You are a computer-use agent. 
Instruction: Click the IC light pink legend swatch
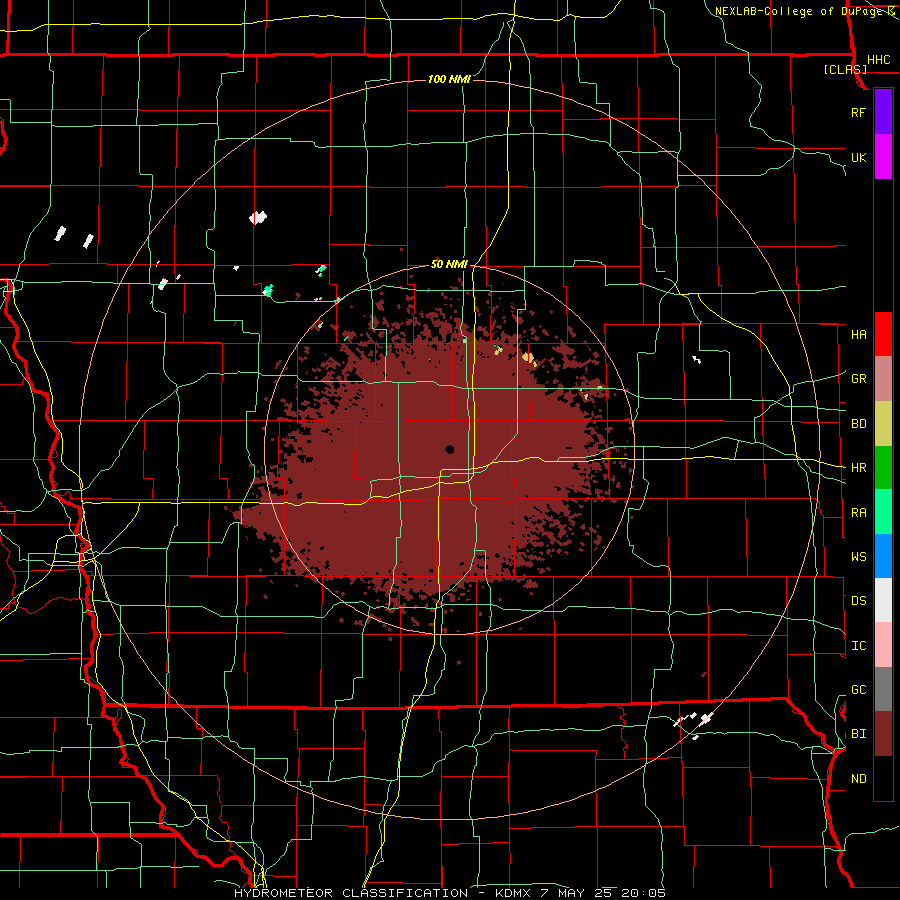[883, 645]
